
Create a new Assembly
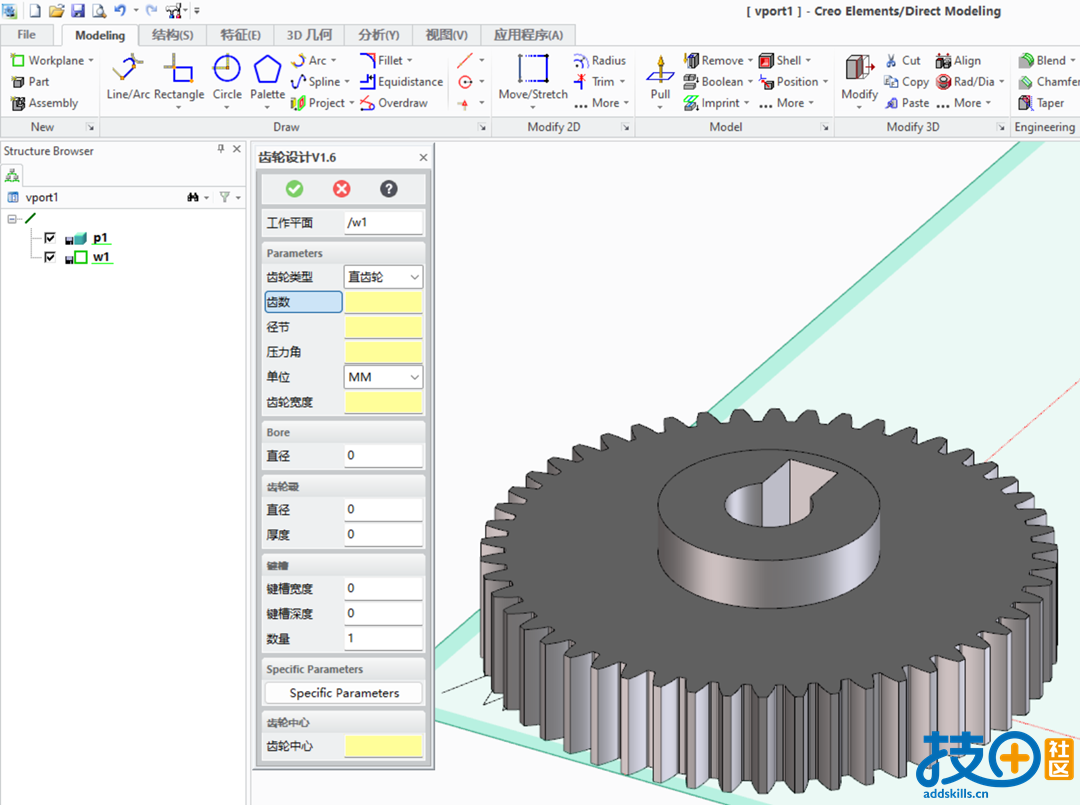[x=45, y=103]
